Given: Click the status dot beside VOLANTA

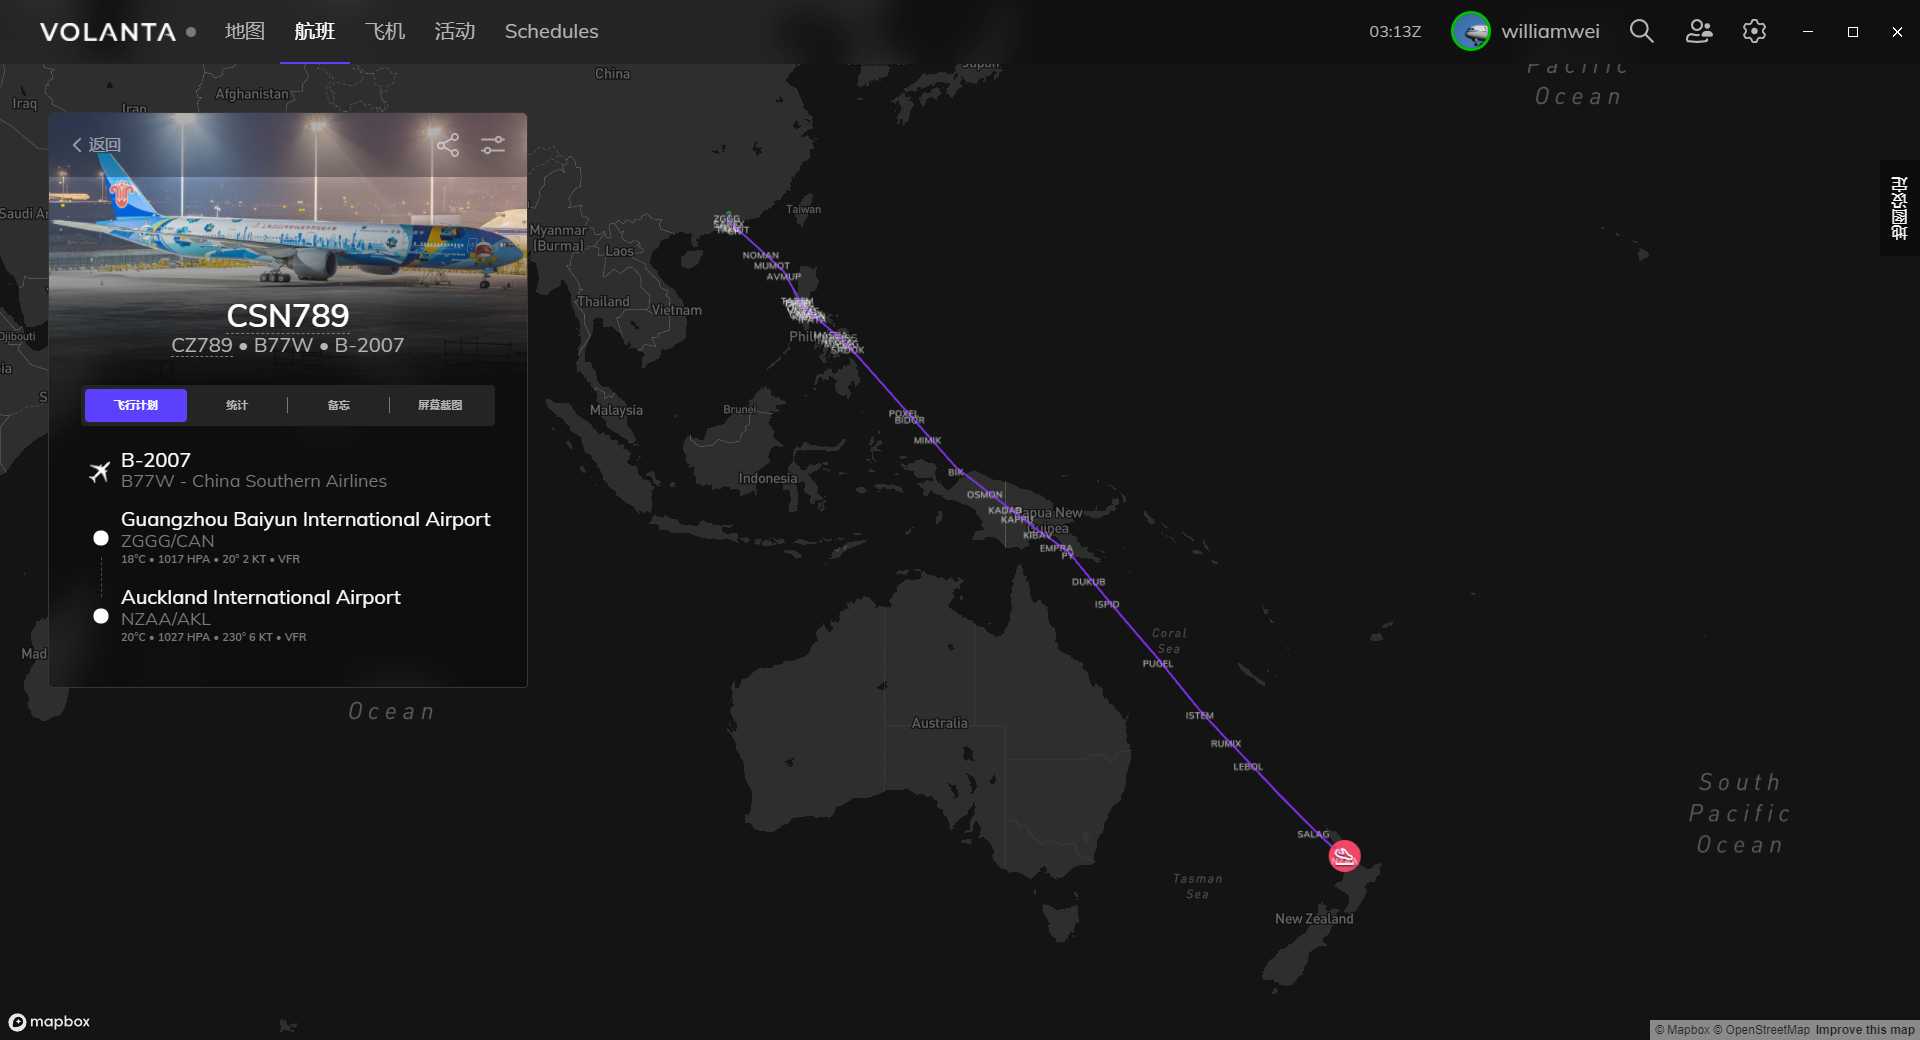Looking at the screenshot, I should (191, 32).
